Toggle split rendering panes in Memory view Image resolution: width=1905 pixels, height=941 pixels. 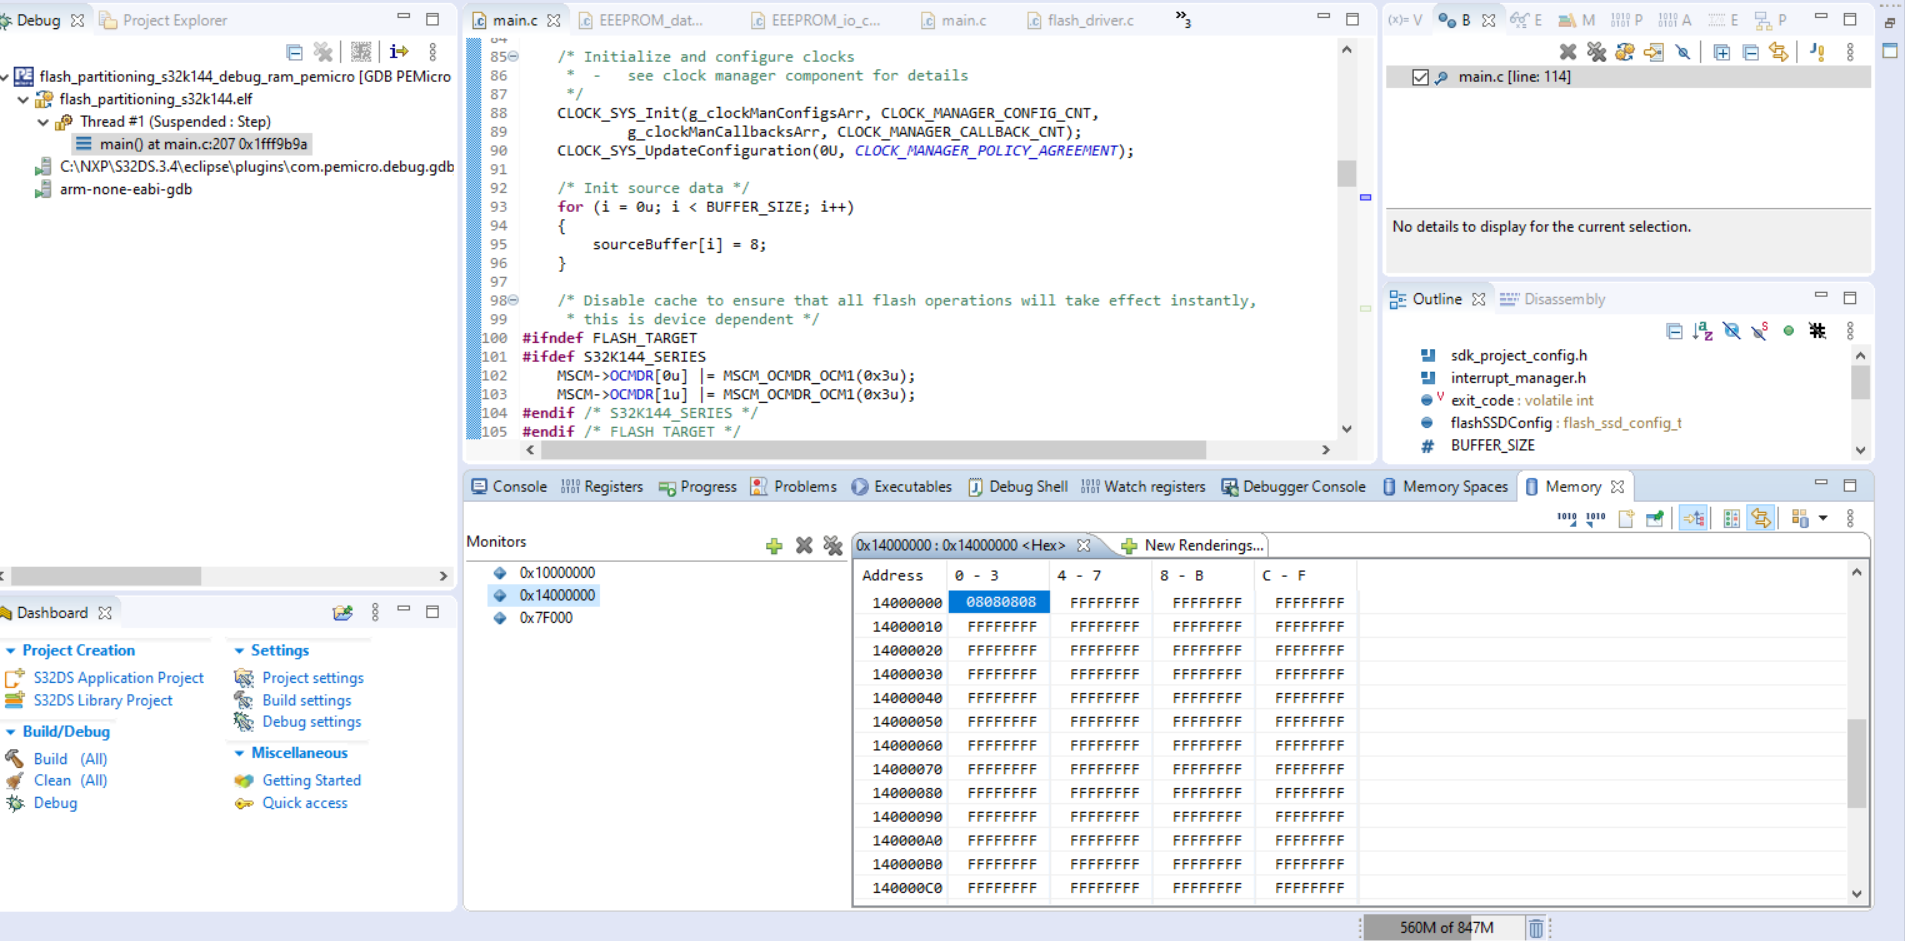point(1731,519)
